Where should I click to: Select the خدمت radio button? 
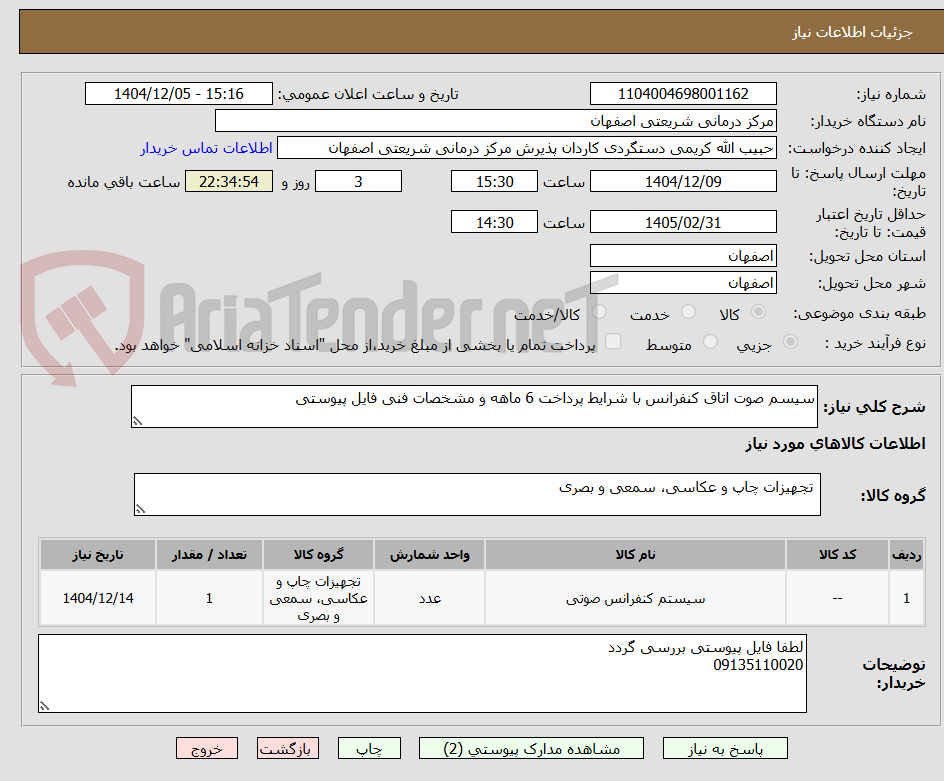tap(688, 312)
